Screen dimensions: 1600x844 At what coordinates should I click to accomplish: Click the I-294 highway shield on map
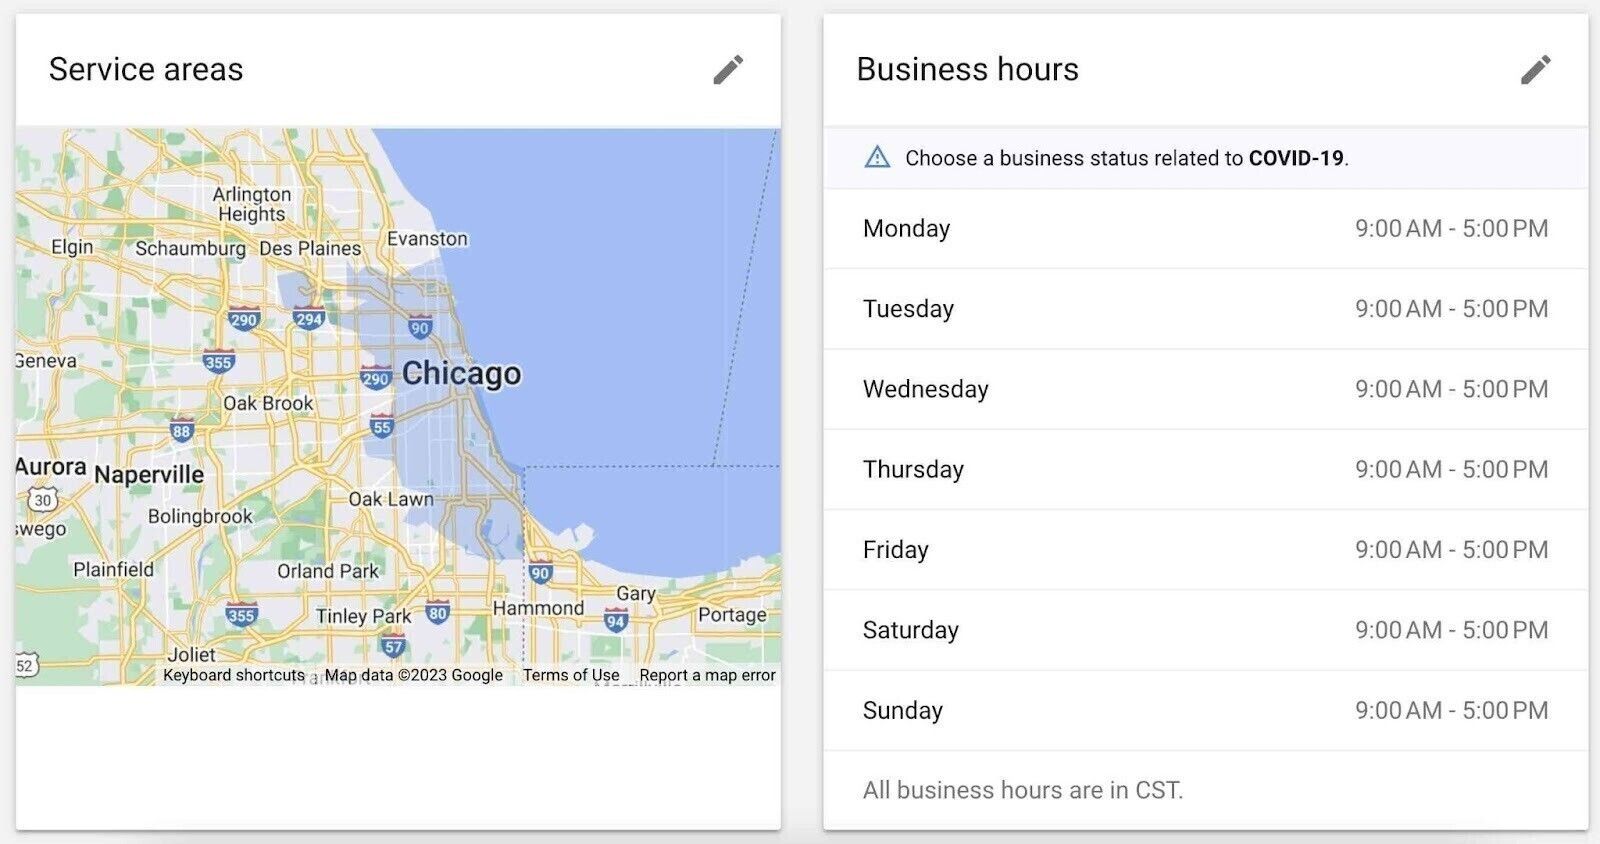click(x=309, y=319)
